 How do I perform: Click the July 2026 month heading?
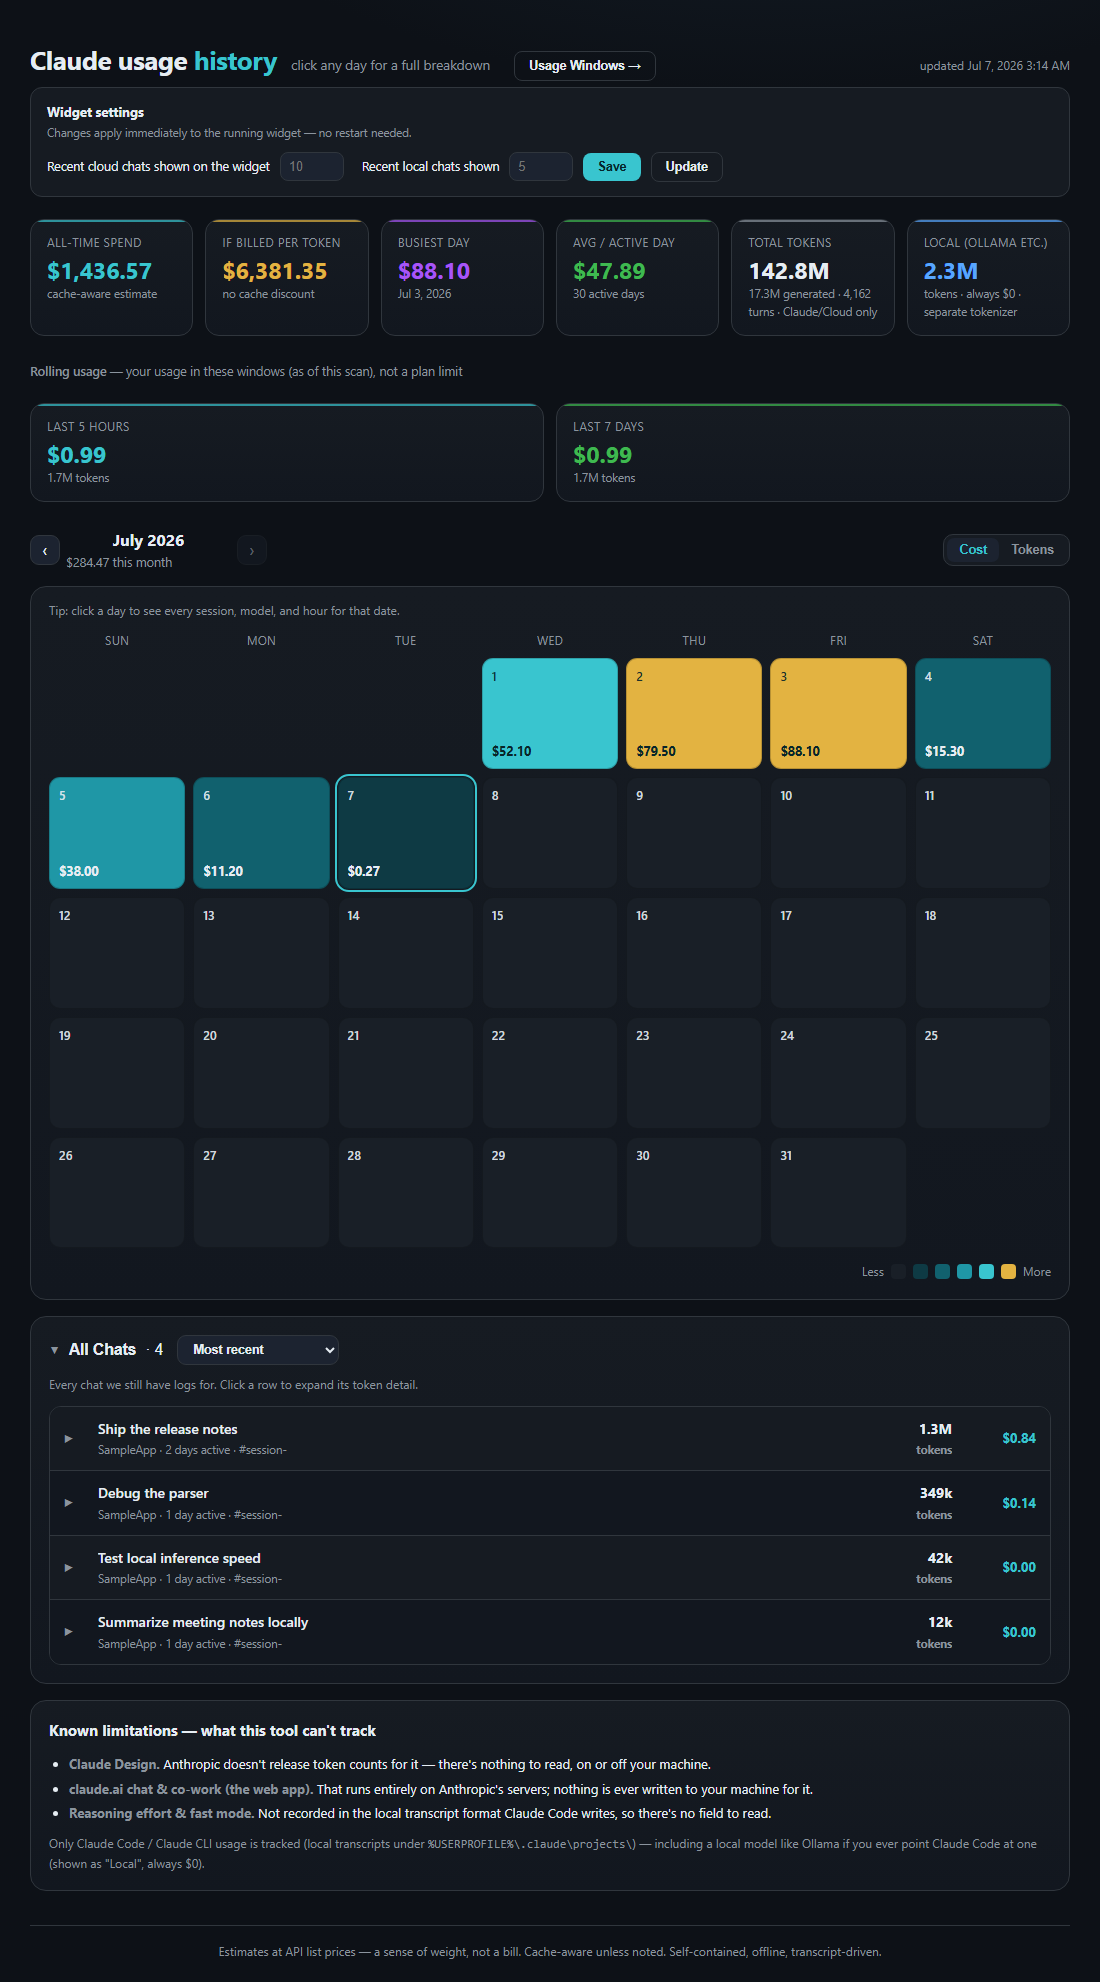(x=148, y=541)
